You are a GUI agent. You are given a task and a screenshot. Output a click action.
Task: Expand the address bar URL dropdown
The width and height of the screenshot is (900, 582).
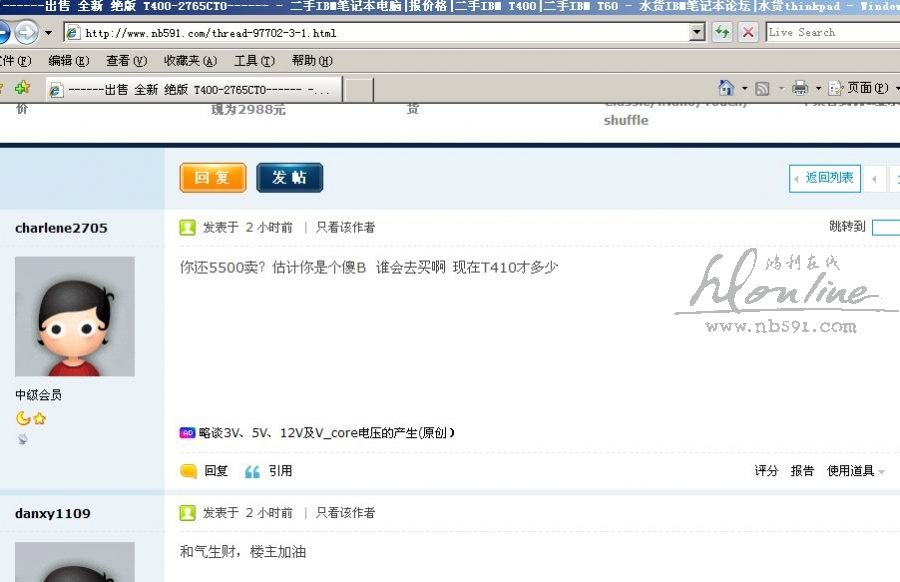(x=697, y=32)
